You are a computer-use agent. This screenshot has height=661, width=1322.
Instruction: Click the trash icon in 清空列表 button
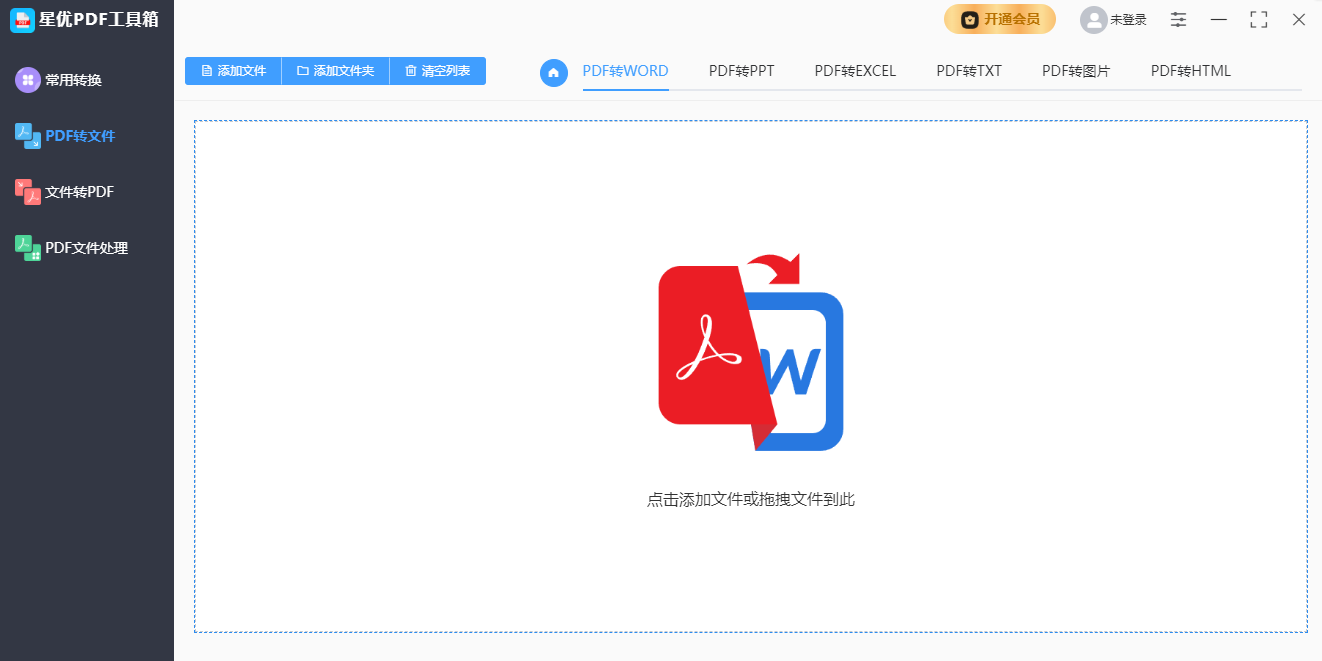[411, 70]
